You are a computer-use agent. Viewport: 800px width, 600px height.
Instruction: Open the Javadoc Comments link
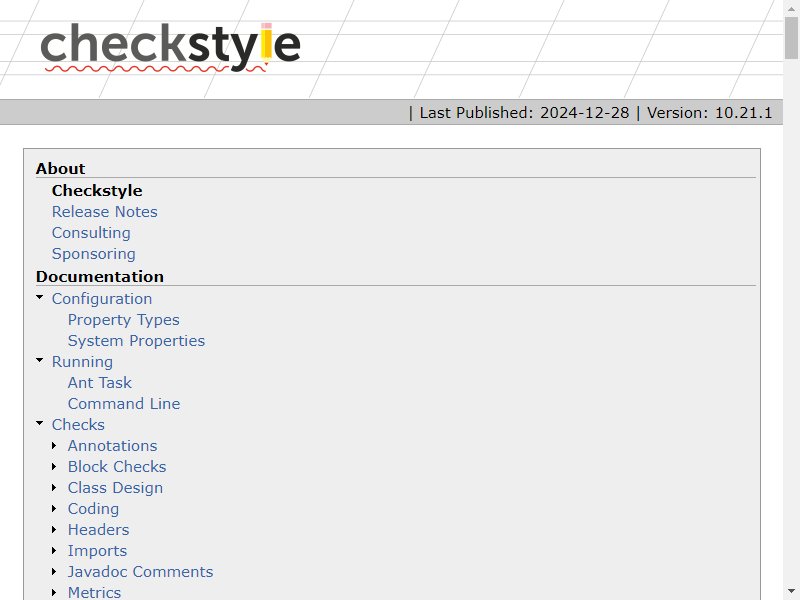click(140, 571)
